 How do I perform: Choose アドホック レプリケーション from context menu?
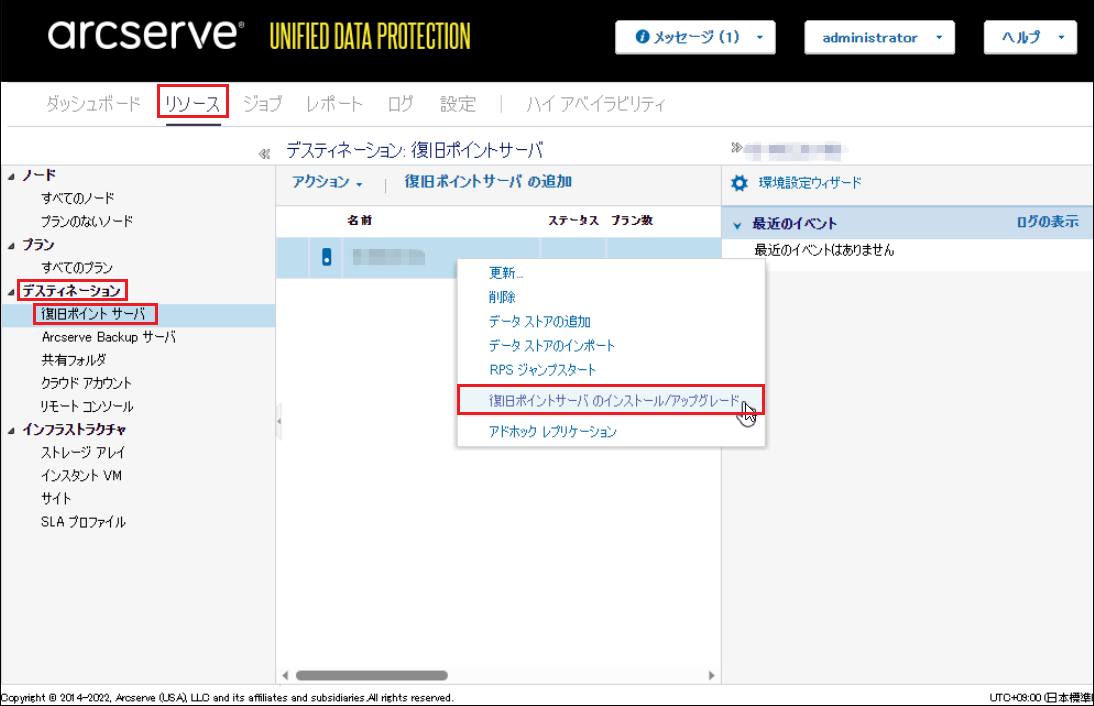[x=553, y=432]
